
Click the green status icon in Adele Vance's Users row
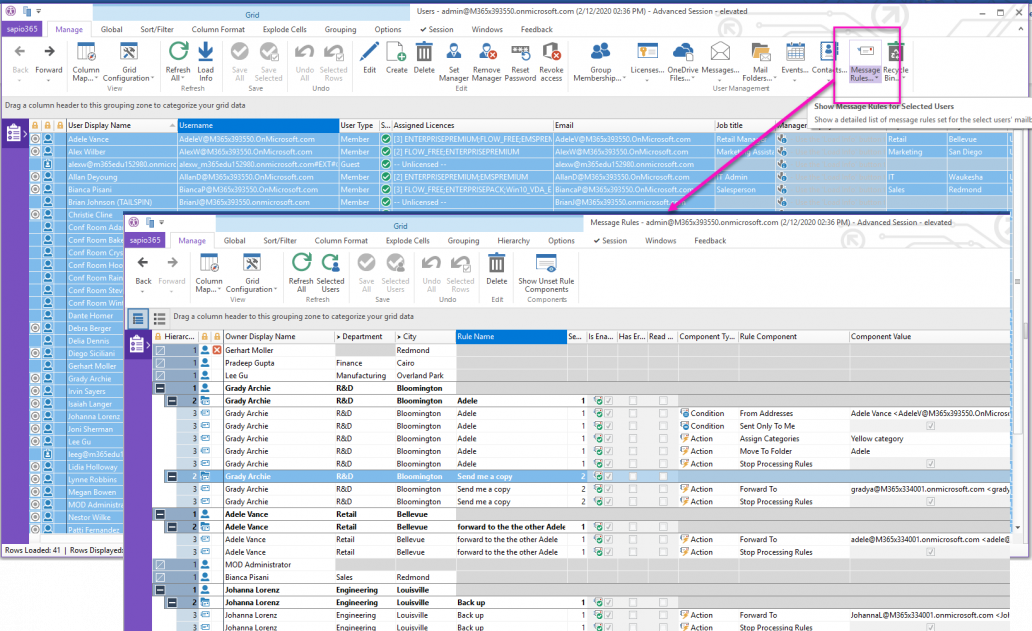(x=386, y=139)
